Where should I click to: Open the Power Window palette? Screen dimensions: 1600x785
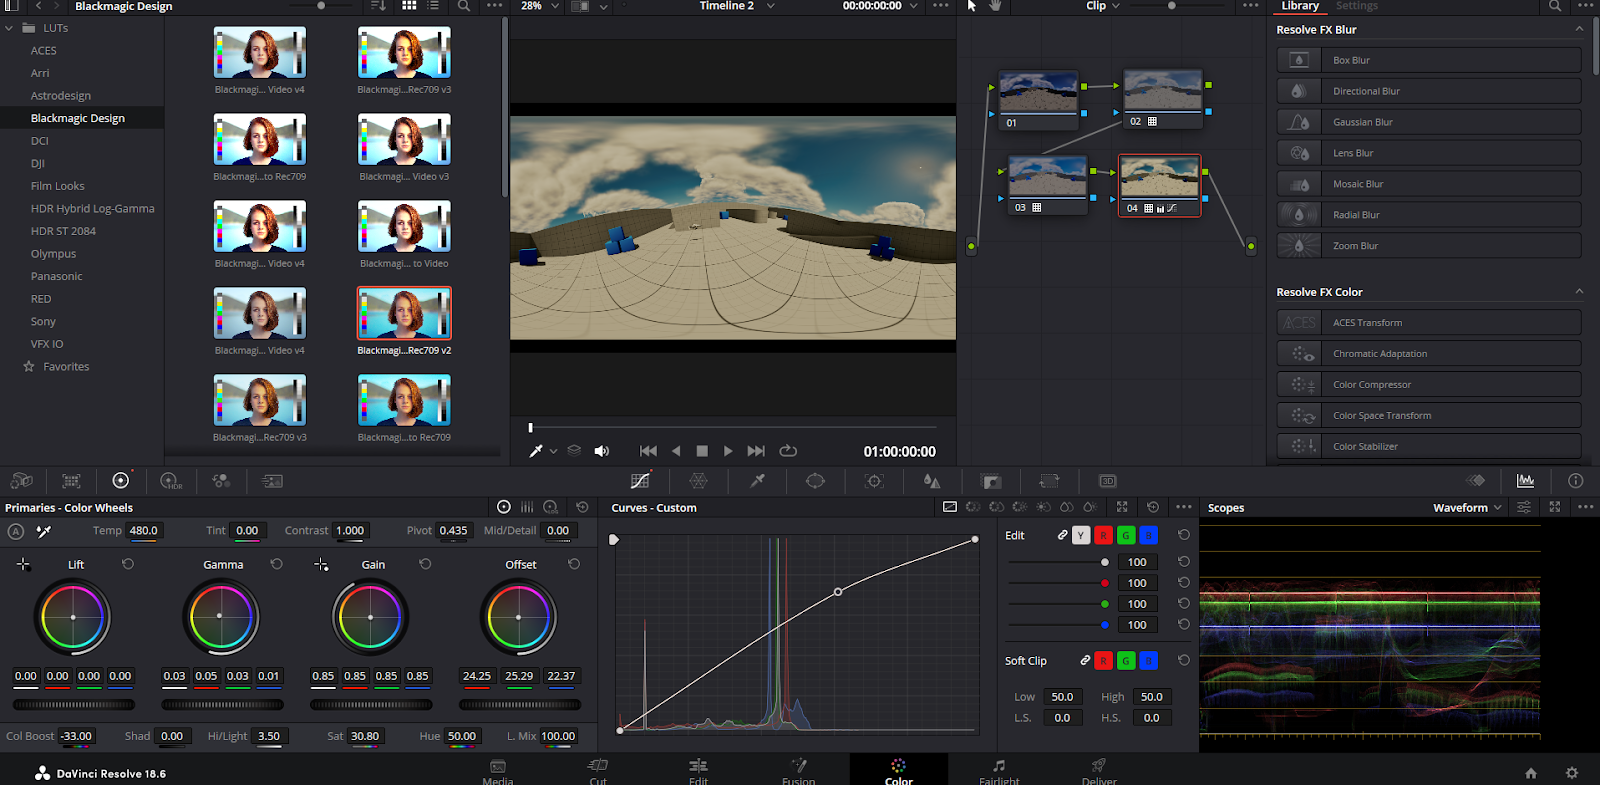816,481
